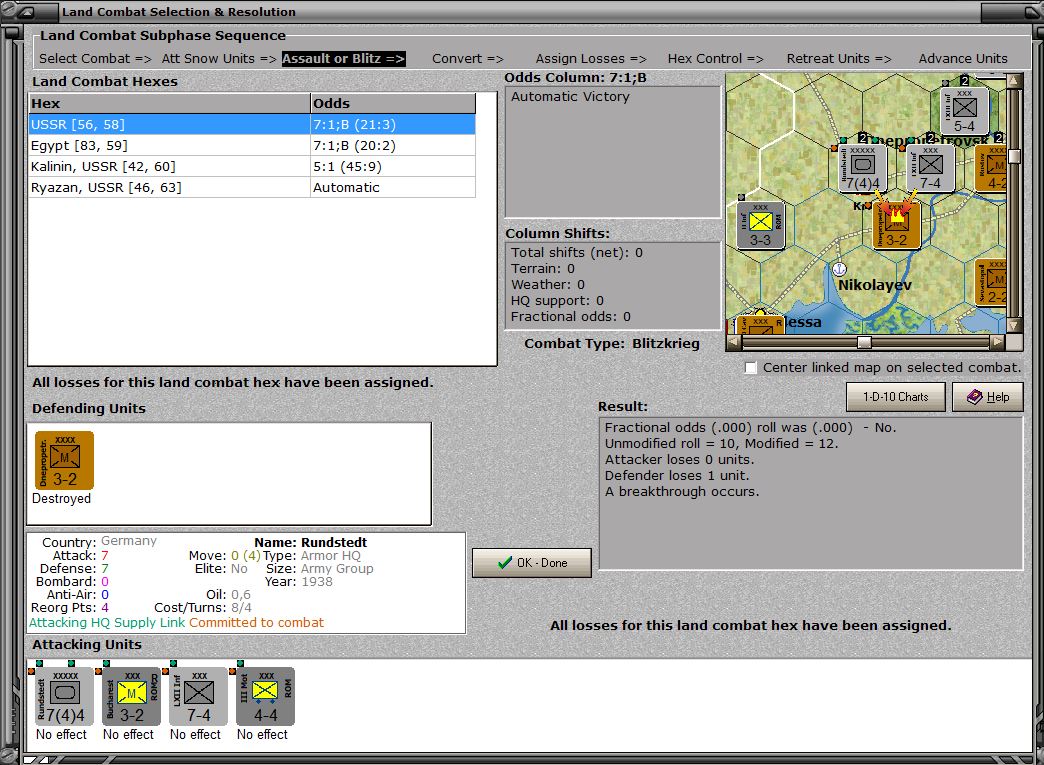Confirm with OK - Done button
Image resolution: width=1044 pixels, height=765 pixels.
point(532,563)
